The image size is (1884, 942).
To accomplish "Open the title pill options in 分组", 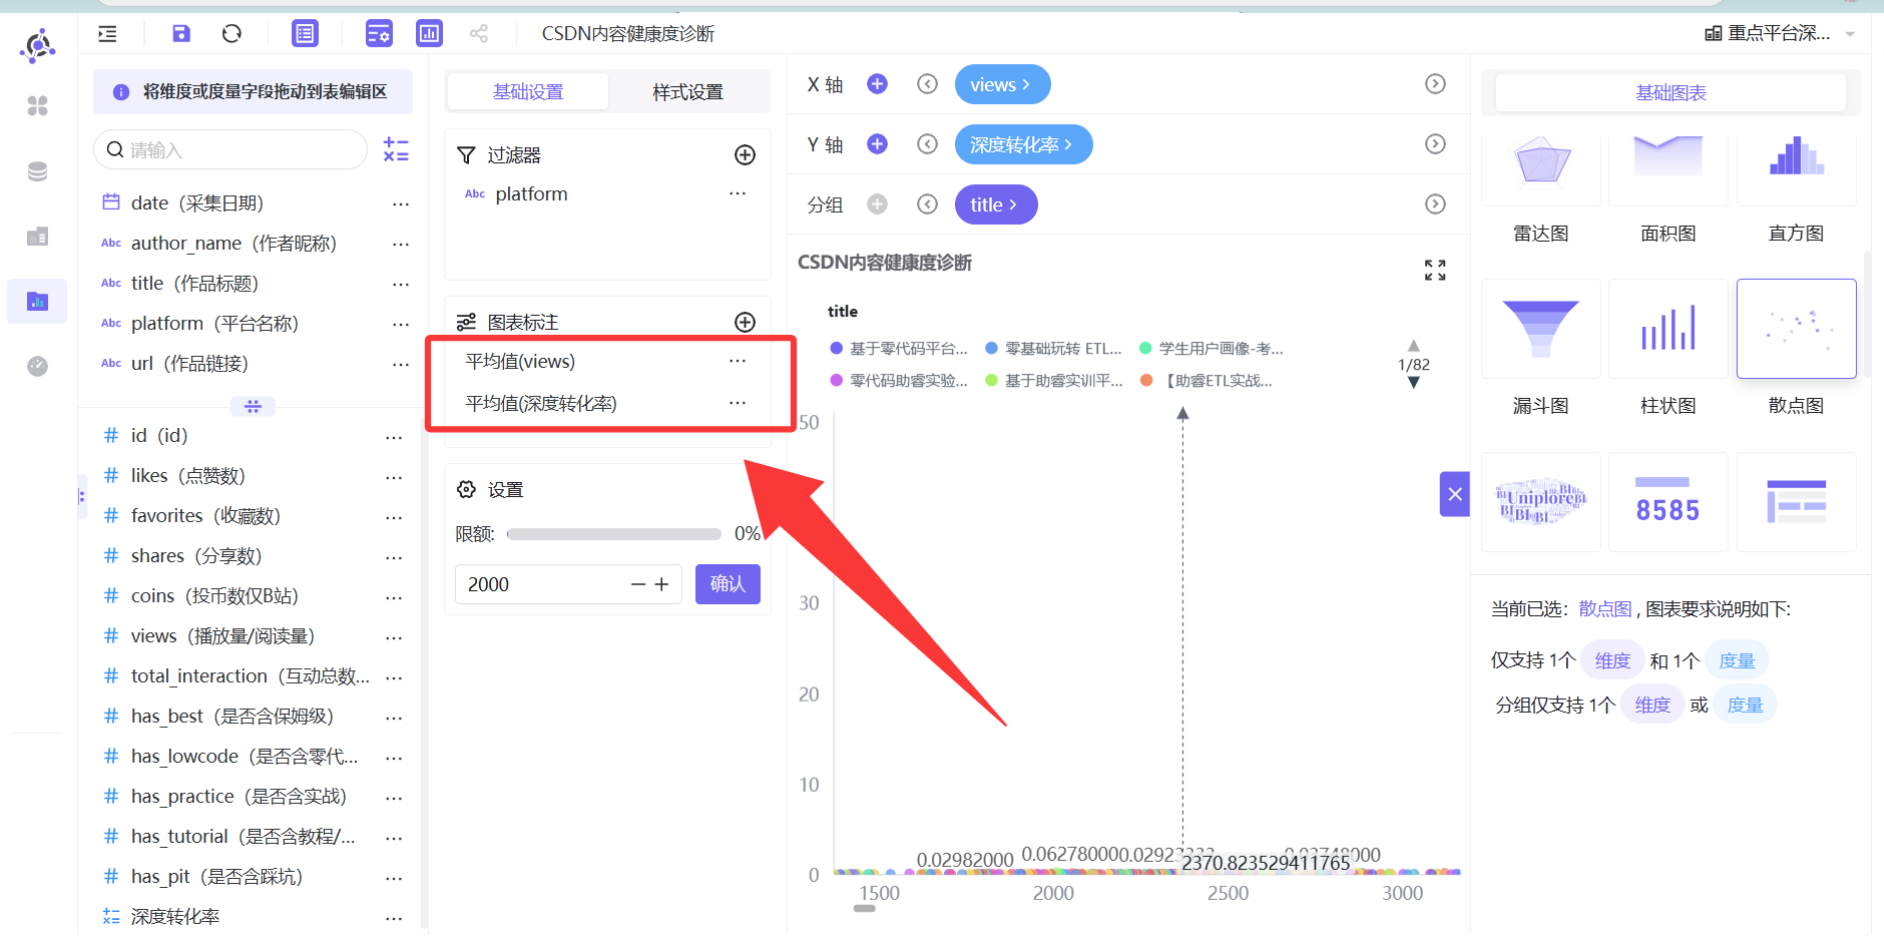I will 996,204.
